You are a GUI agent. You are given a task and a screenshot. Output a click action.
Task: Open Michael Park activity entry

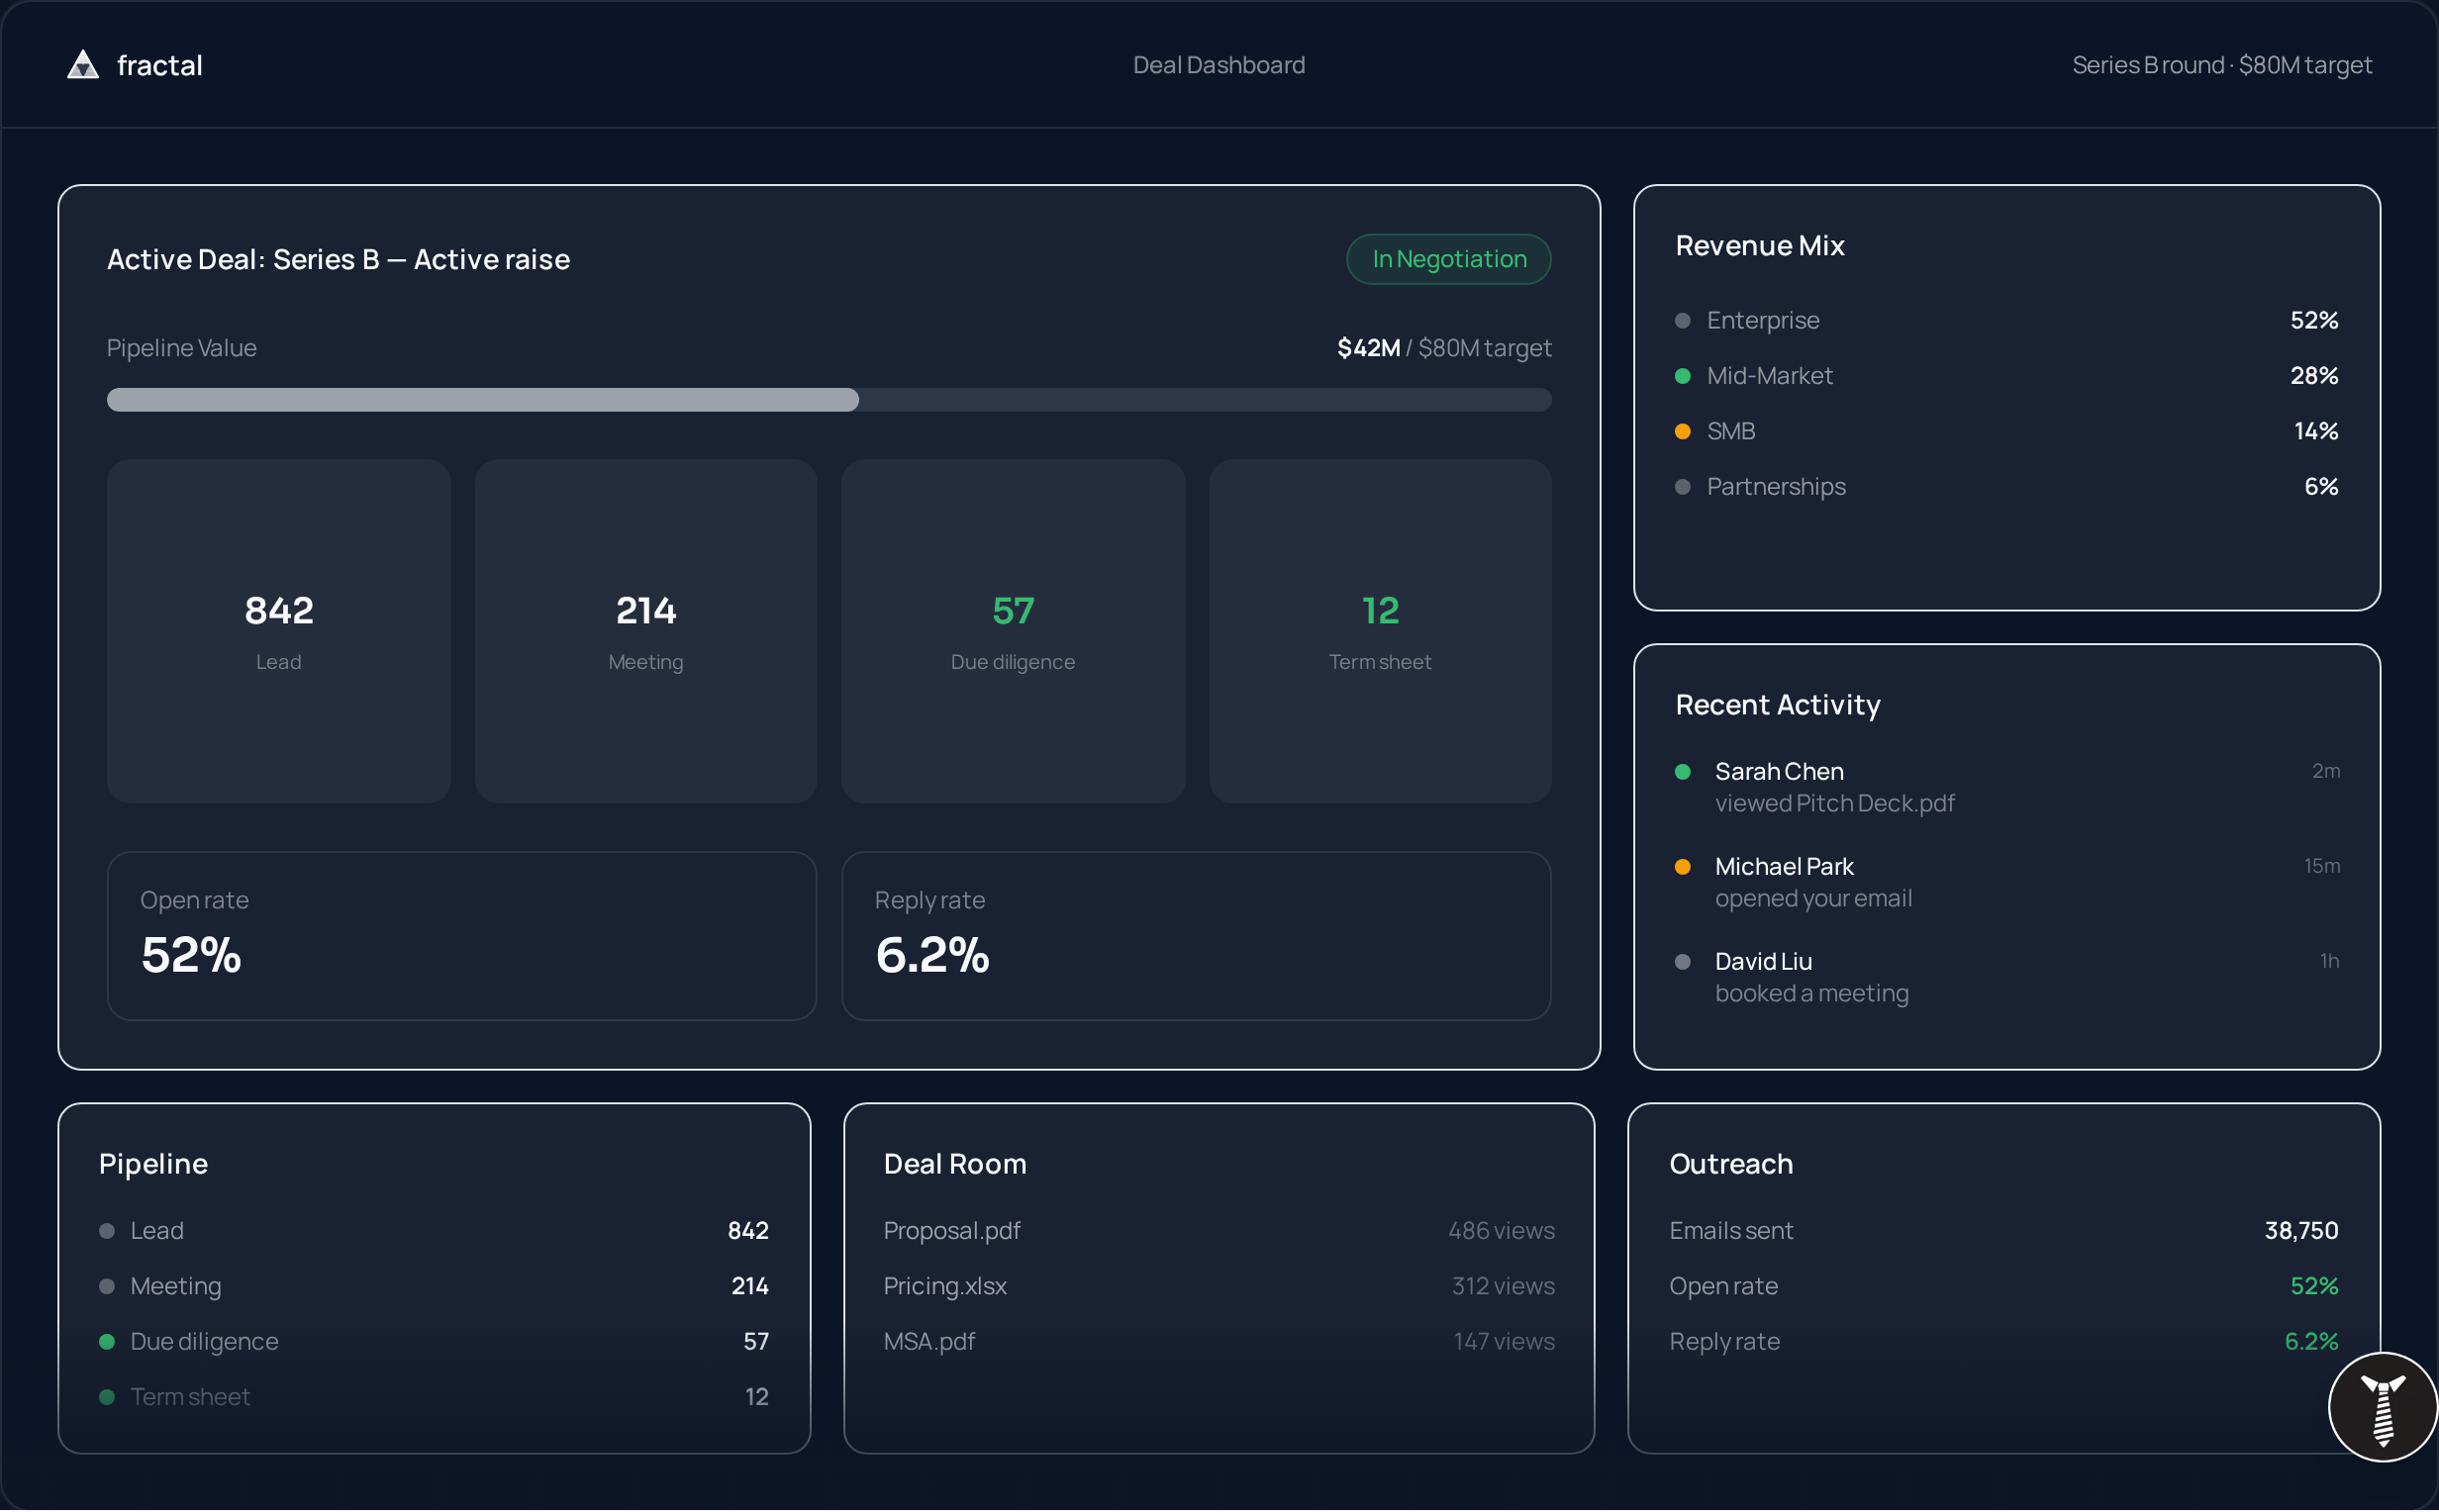(x=2006, y=883)
